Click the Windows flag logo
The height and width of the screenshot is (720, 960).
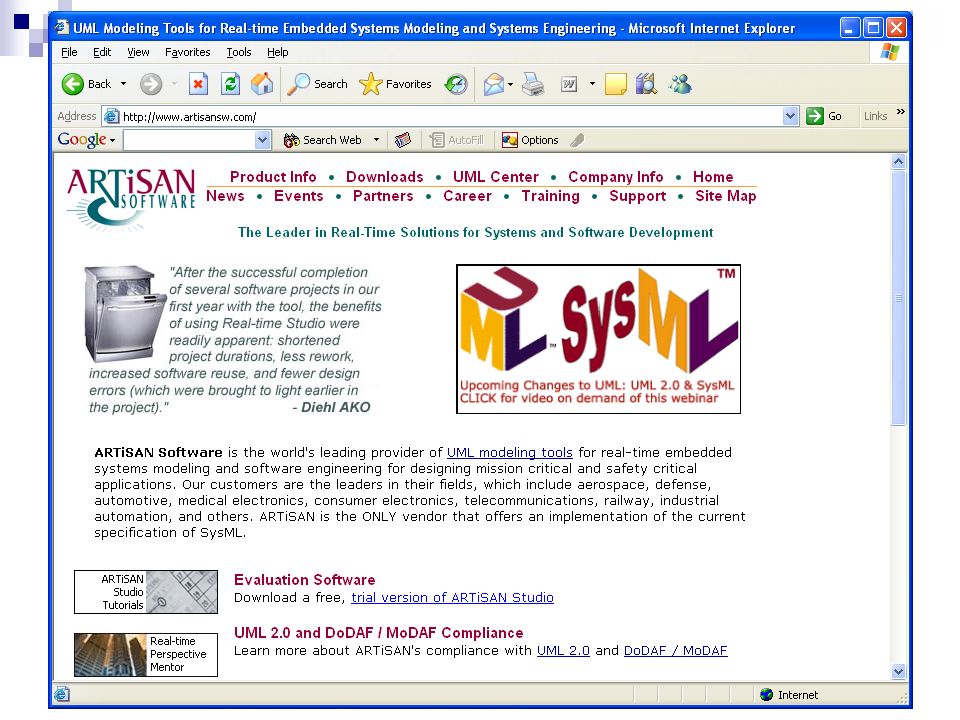tap(890, 52)
